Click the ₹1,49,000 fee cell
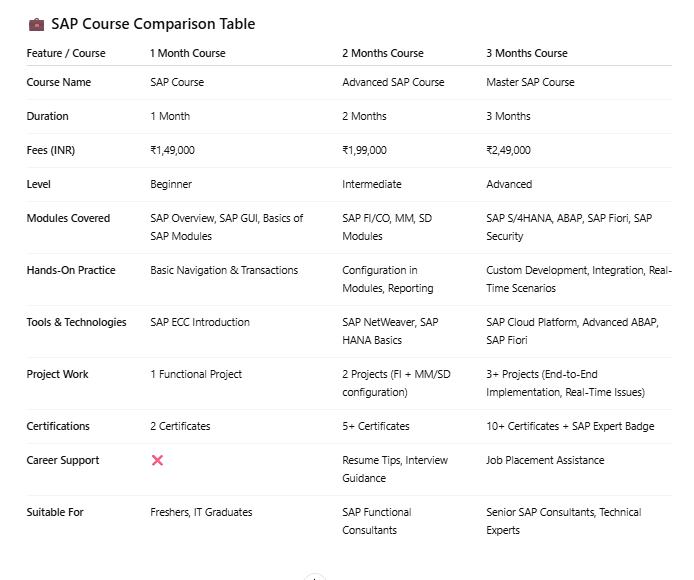Viewport: 694px width, 580px height. coord(172,150)
